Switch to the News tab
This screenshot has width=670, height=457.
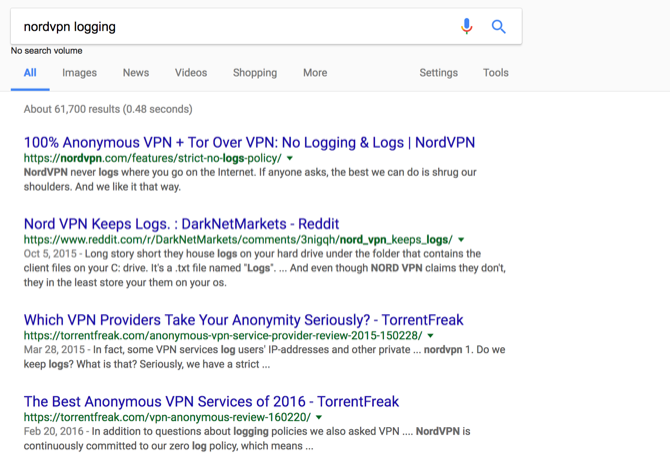(x=136, y=73)
